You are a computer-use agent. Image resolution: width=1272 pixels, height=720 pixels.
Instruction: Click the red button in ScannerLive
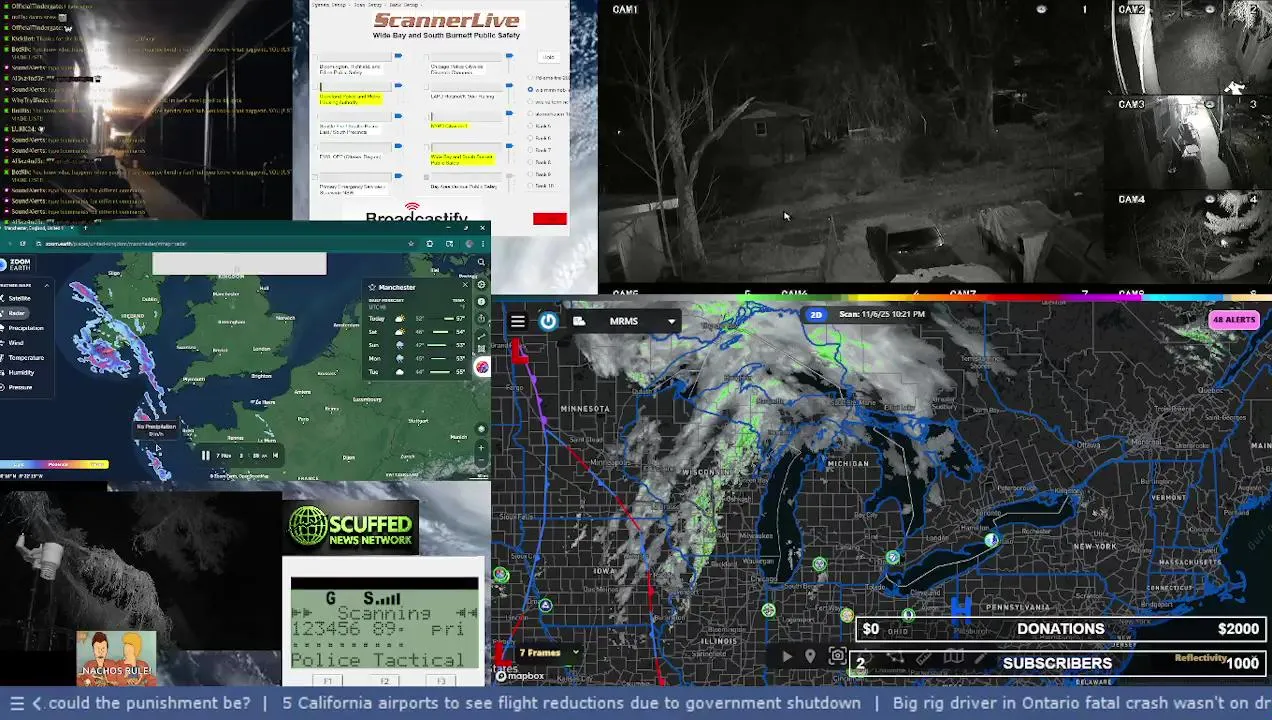(550, 219)
